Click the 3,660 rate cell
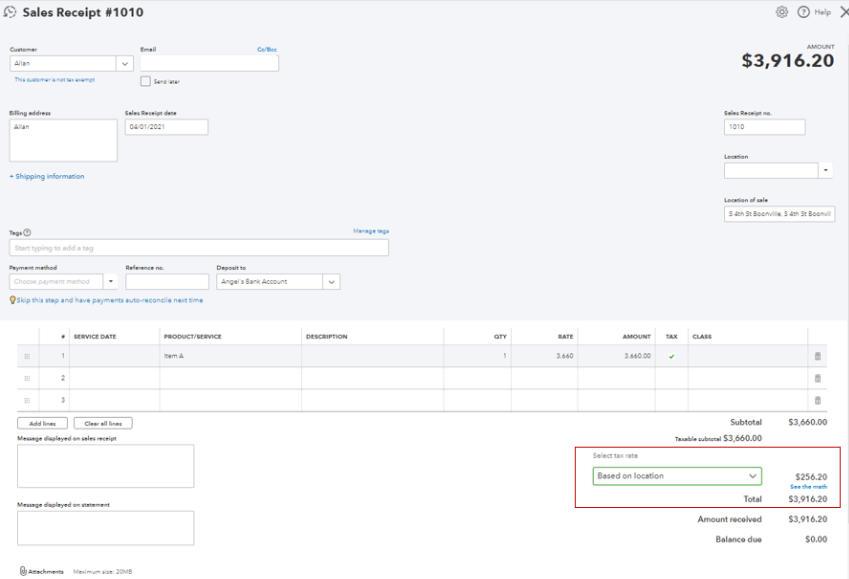 545,356
